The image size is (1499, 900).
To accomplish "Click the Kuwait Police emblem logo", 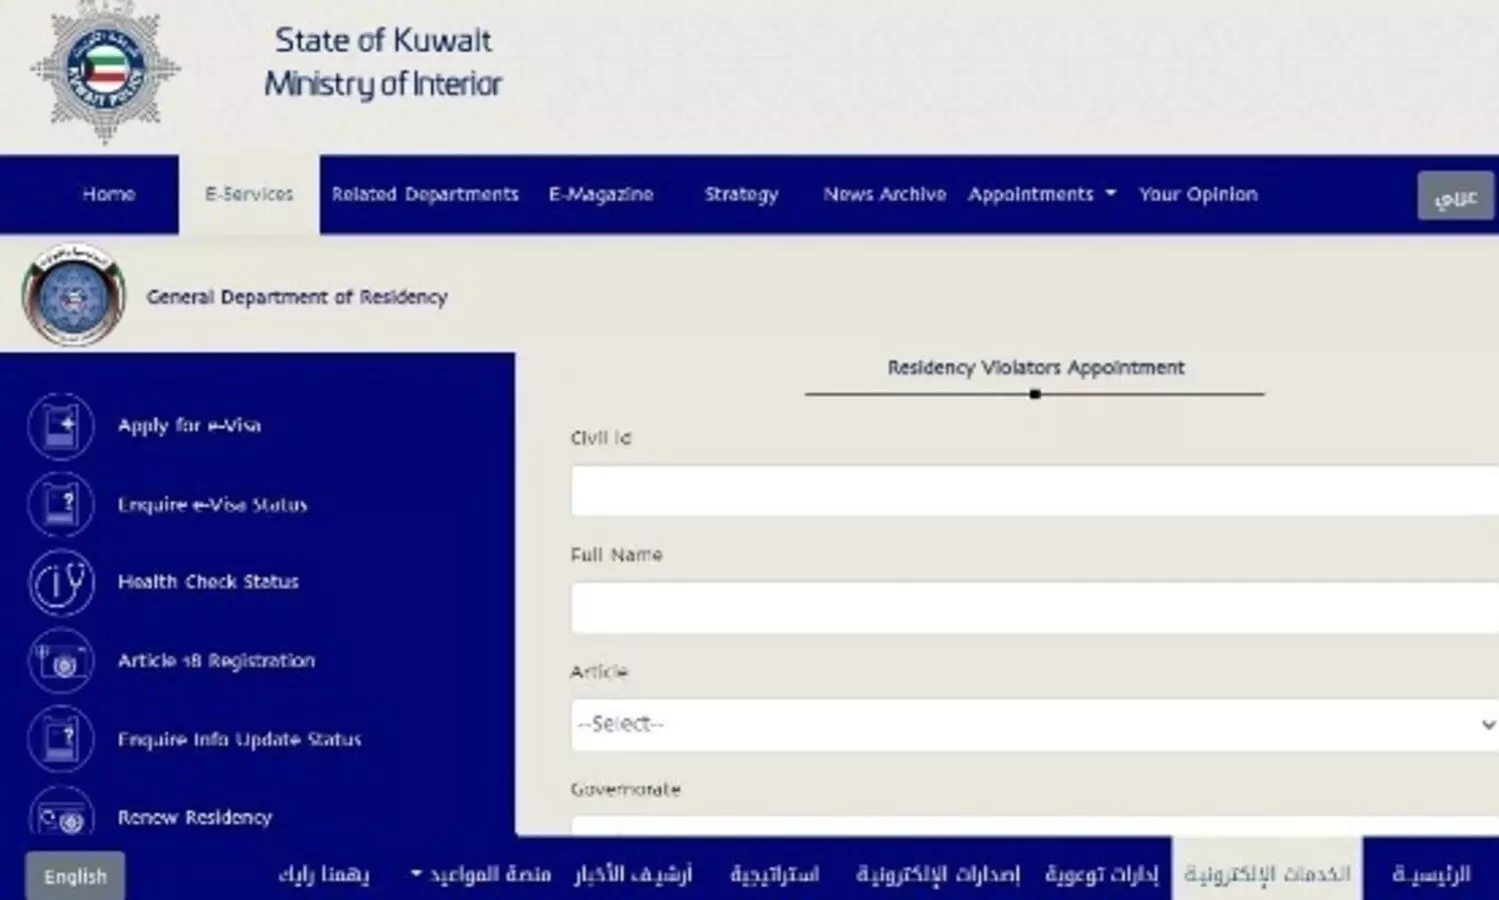I will click(x=105, y=70).
